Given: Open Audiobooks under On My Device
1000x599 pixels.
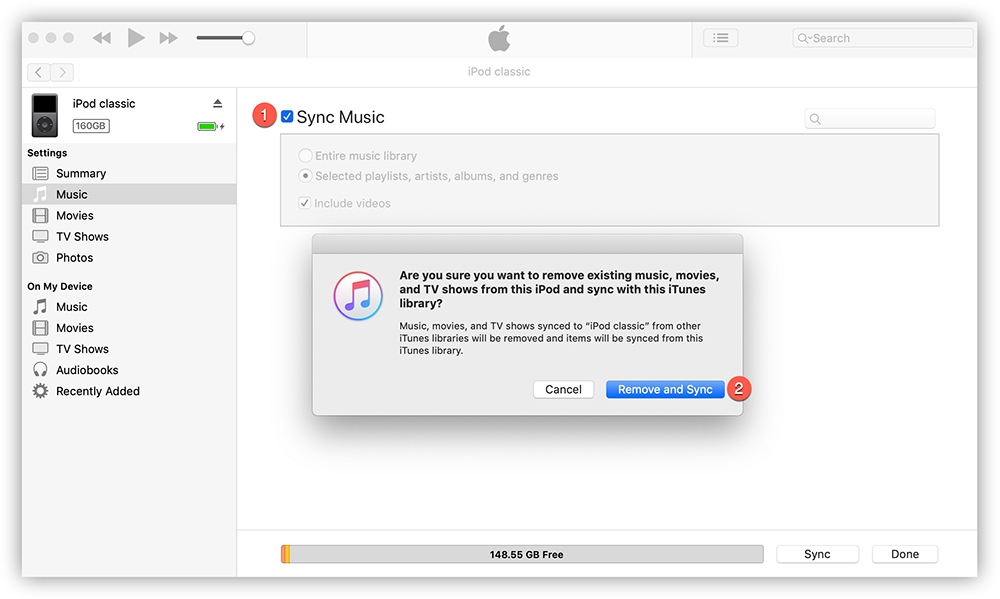Looking at the screenshot, I should [x=87, y=370].
